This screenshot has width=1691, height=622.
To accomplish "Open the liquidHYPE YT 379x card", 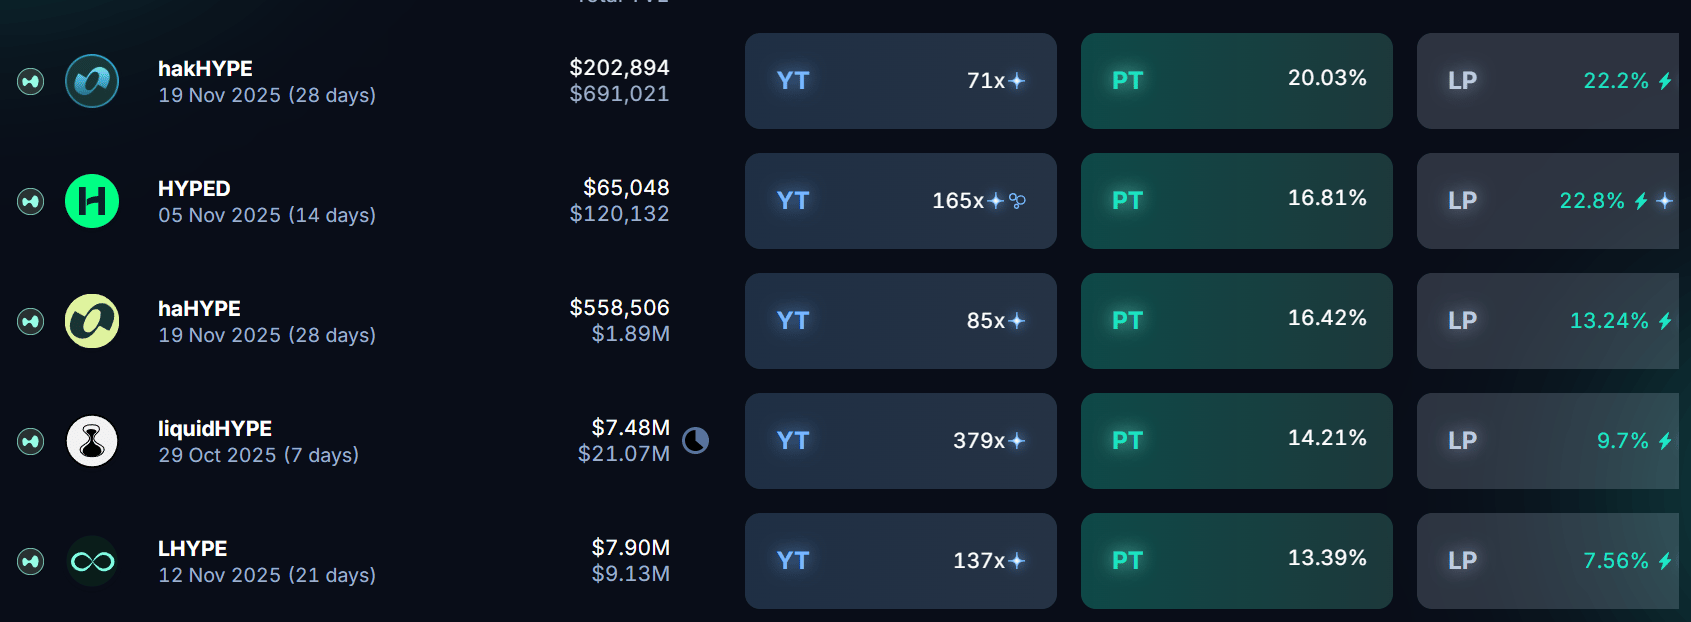I will [x=900, y=441].
